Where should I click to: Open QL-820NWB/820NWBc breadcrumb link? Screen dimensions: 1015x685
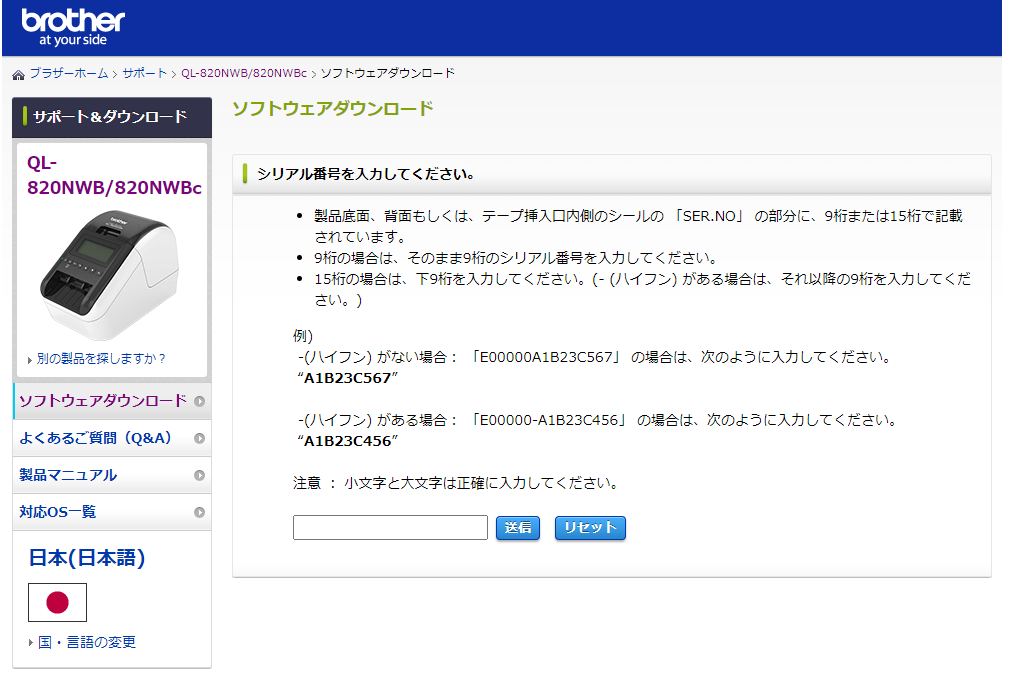[x=244, y=74]
